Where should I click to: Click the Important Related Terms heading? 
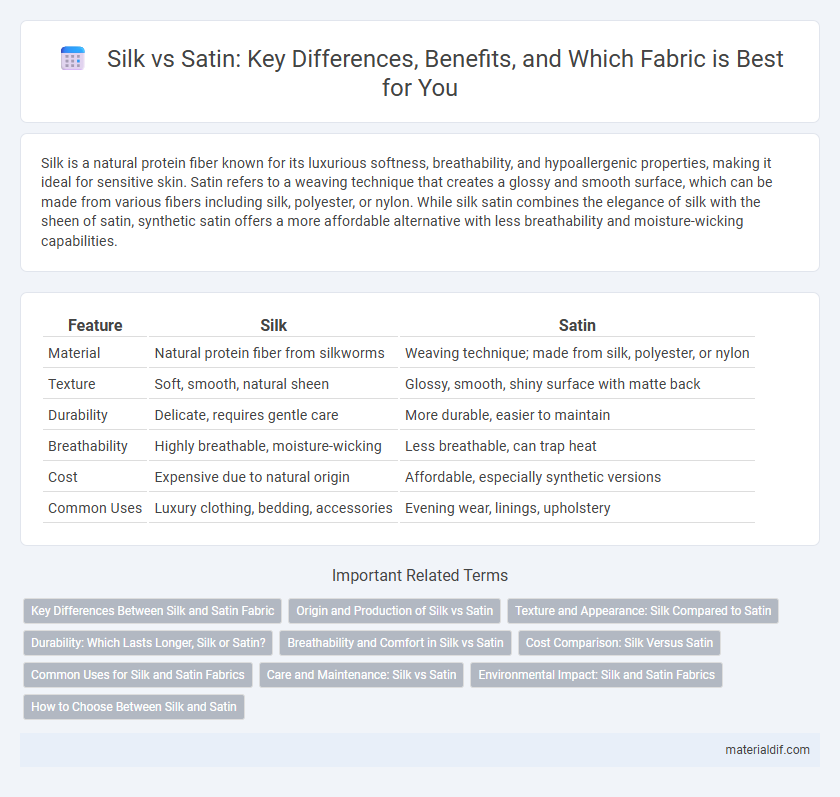click(420, 575)
